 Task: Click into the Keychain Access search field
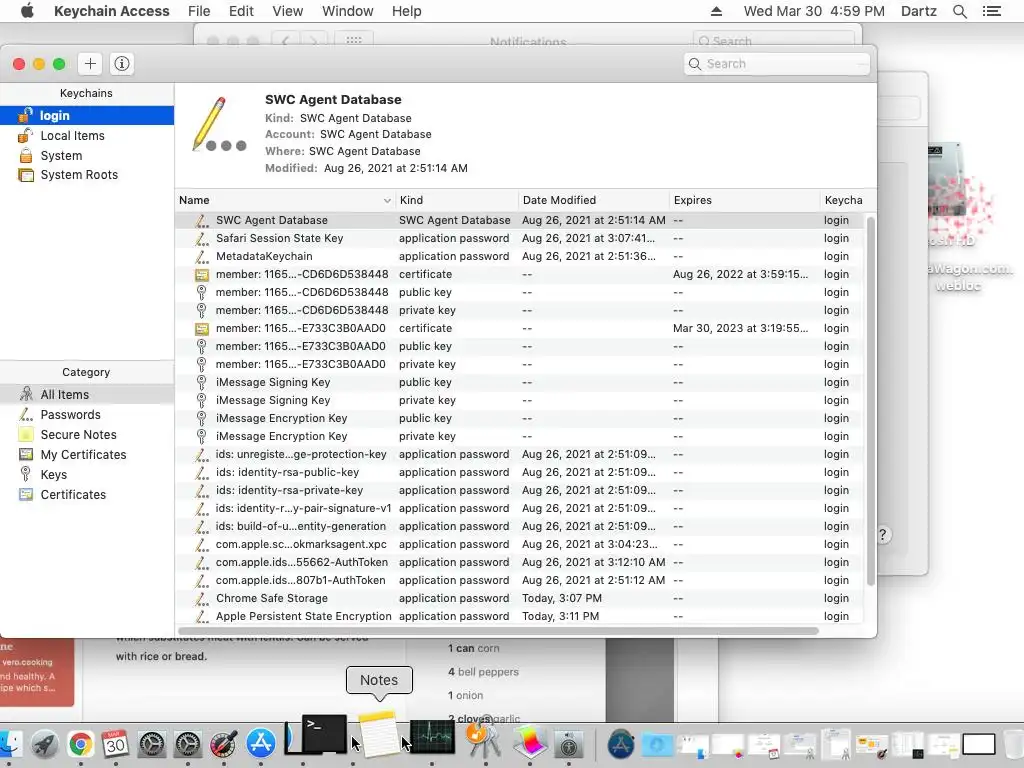pos(777,64)
